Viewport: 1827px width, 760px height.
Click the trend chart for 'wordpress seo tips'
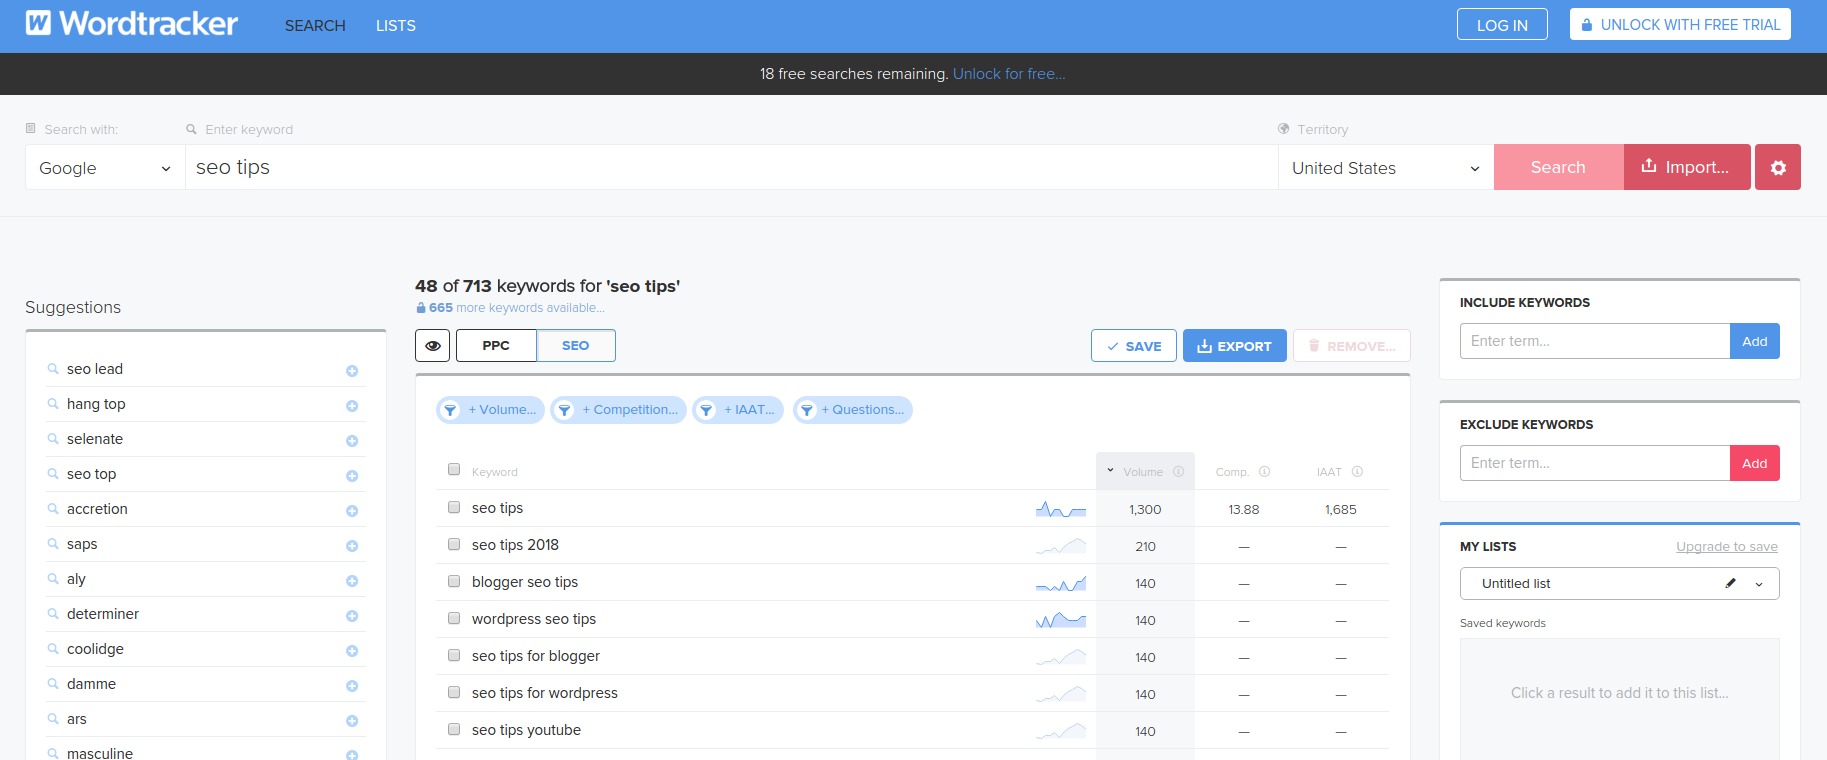pyautogui.click(x=1061, y=620)
